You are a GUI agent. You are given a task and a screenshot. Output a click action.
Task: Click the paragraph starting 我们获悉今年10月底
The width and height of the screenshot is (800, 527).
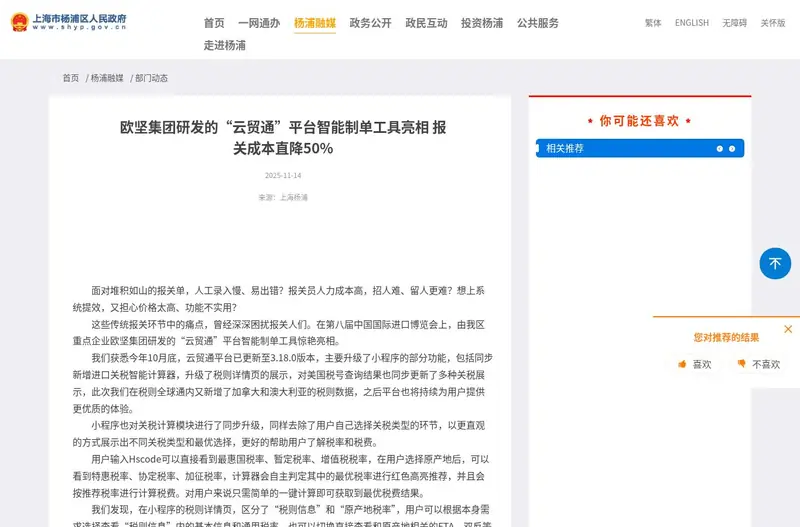(x=283, y=383)
